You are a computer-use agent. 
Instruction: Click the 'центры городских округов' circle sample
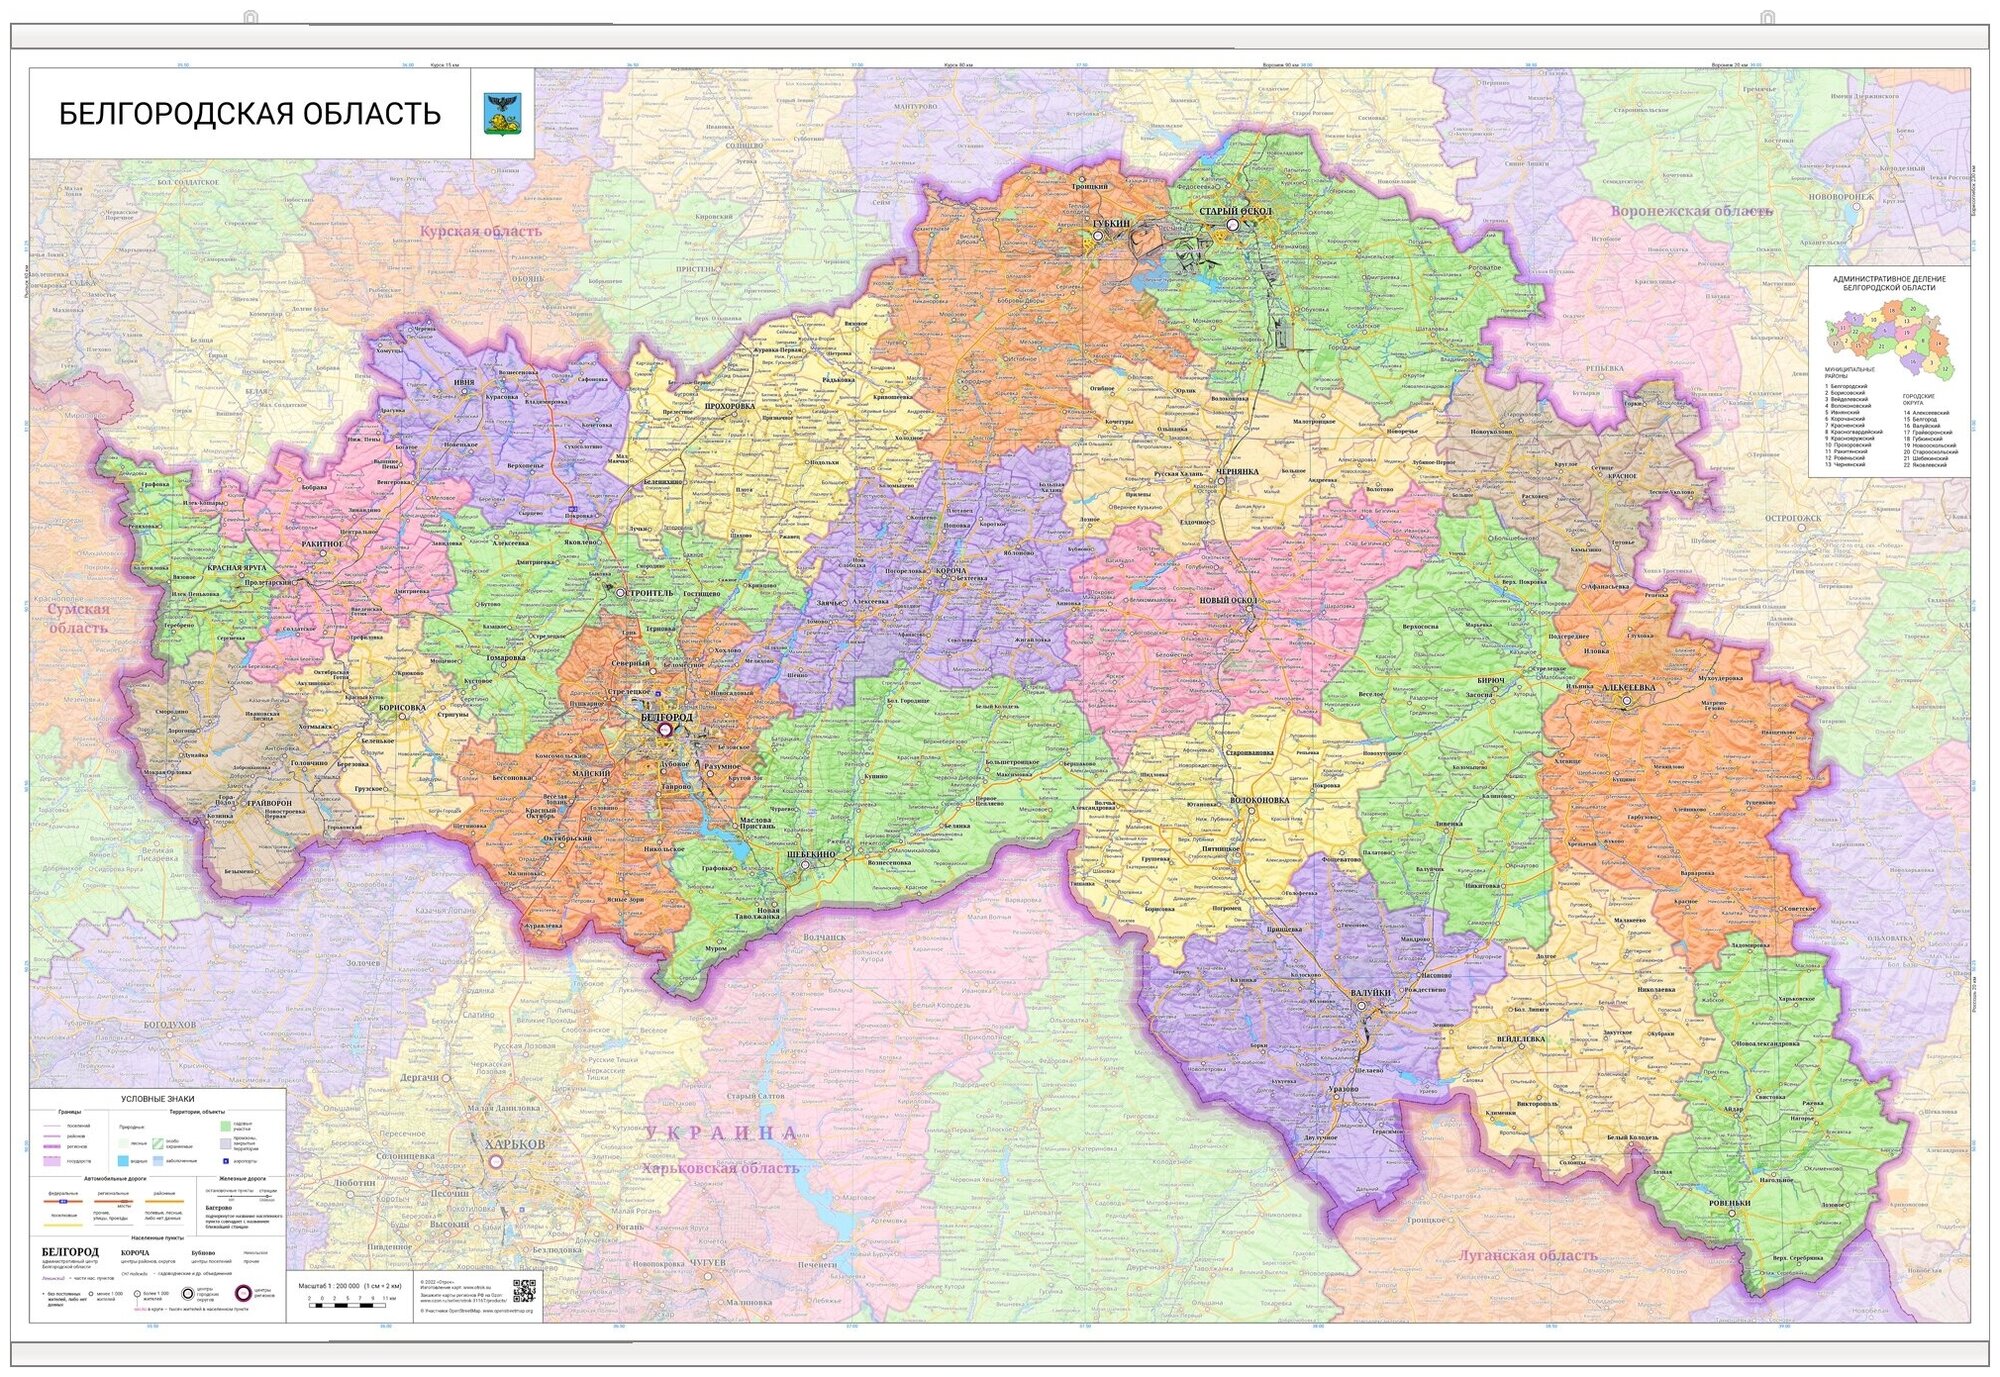(188, 1293)
